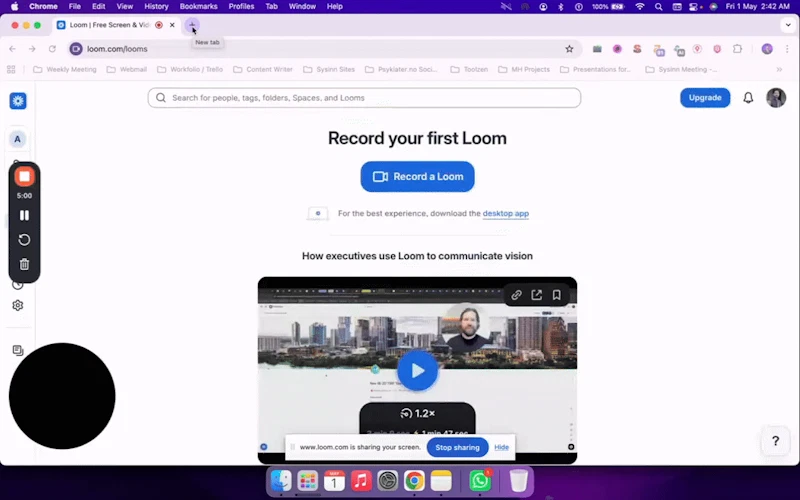Pause the recording in the Loom control bar
Screen dimensions: 800x500
pyautogui.click(x=24, y=215)
